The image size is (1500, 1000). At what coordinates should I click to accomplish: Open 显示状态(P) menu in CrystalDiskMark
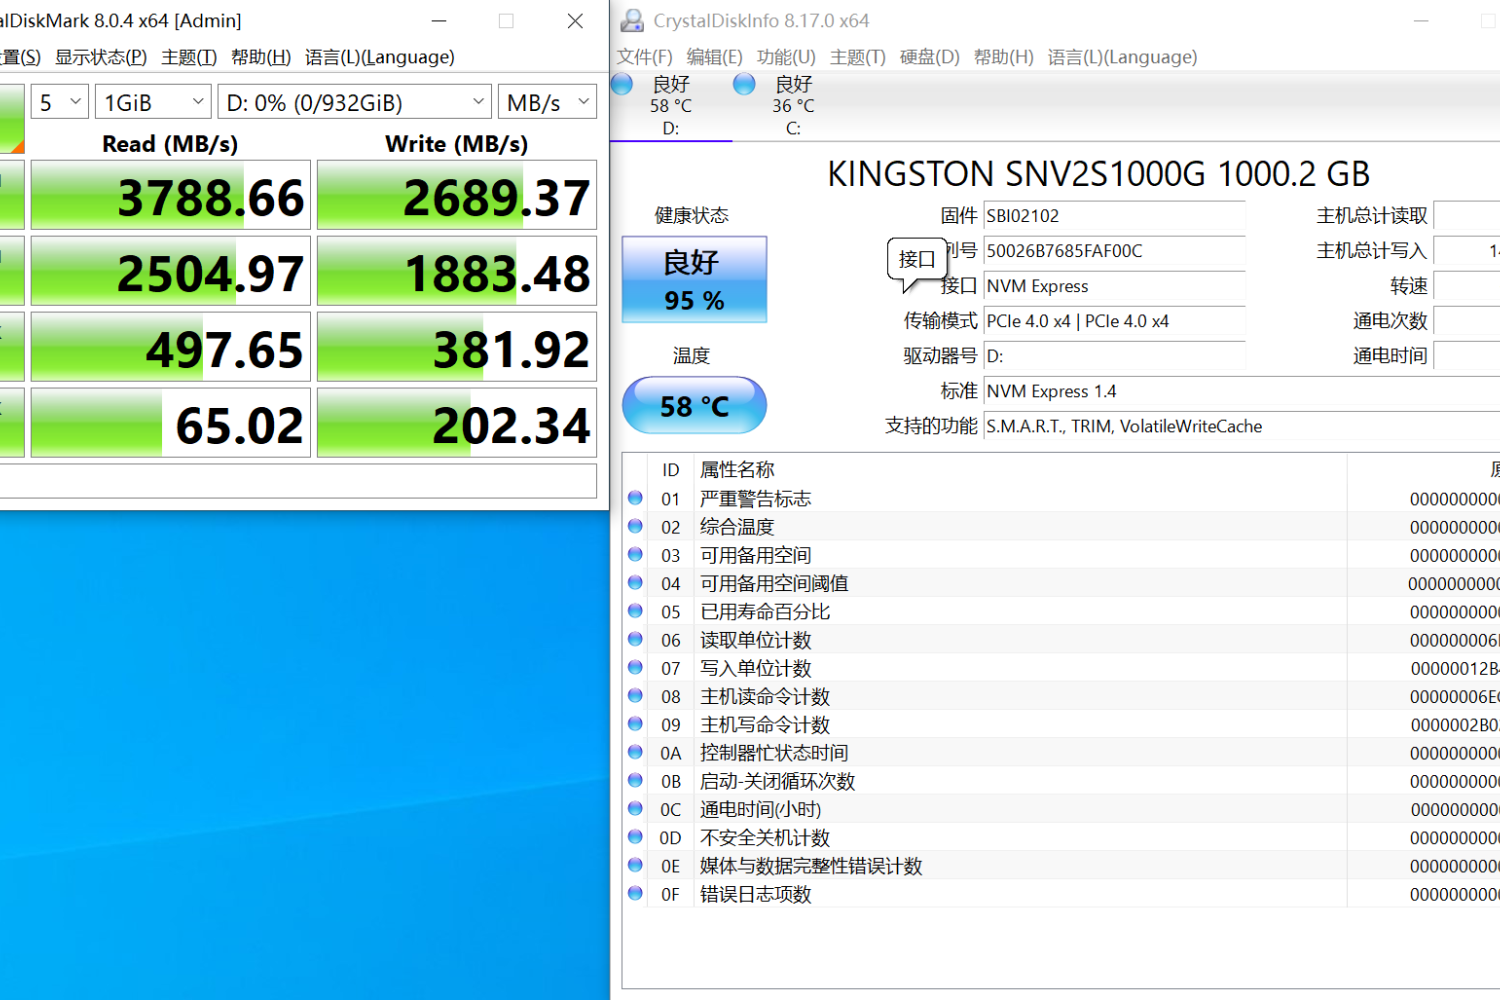101,57
